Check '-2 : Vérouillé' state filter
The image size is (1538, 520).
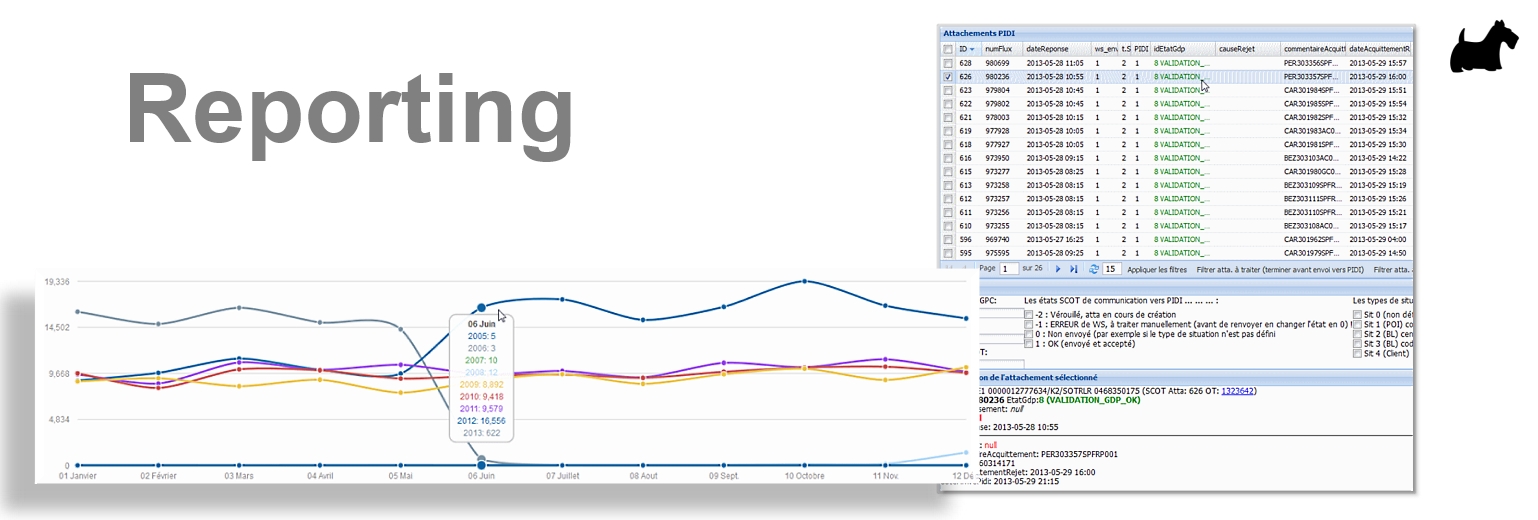click(1029, 314)
